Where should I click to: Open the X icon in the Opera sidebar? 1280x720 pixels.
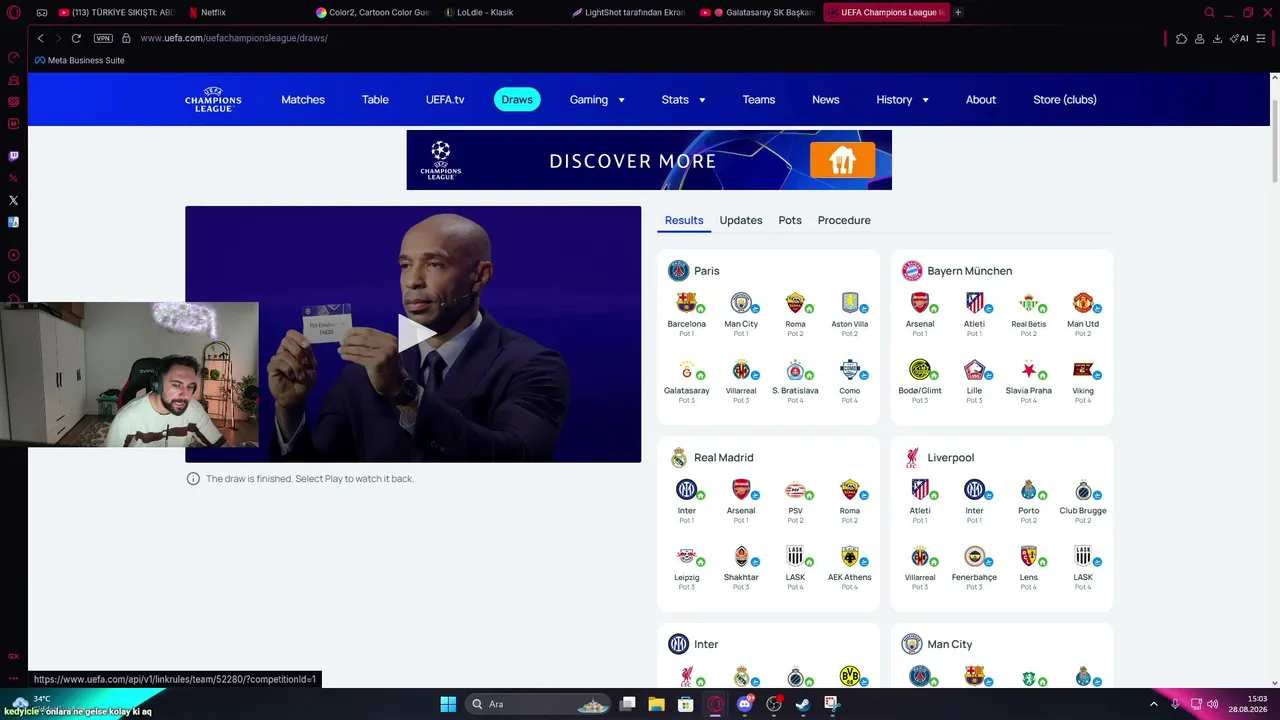[x=13, y=200]
